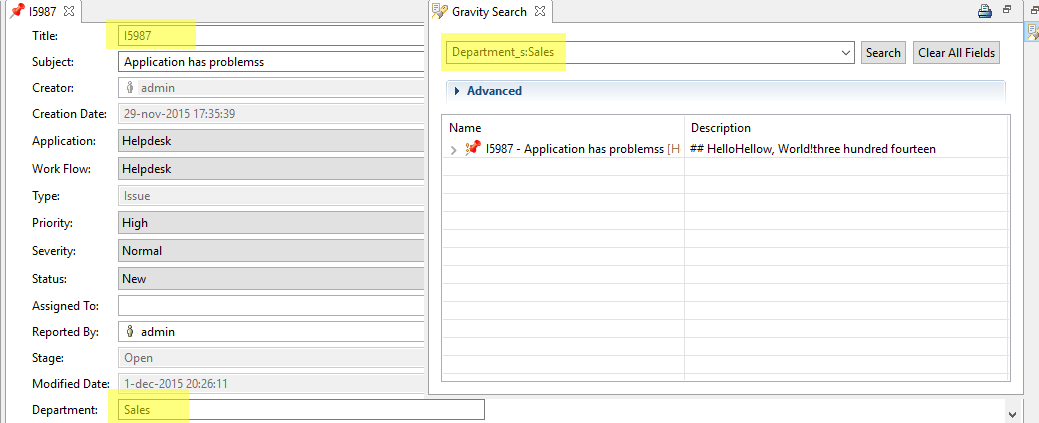Switch to the Gravity Search tab
This screenshot has height=423, width=1039.
[x=488, y=11]
